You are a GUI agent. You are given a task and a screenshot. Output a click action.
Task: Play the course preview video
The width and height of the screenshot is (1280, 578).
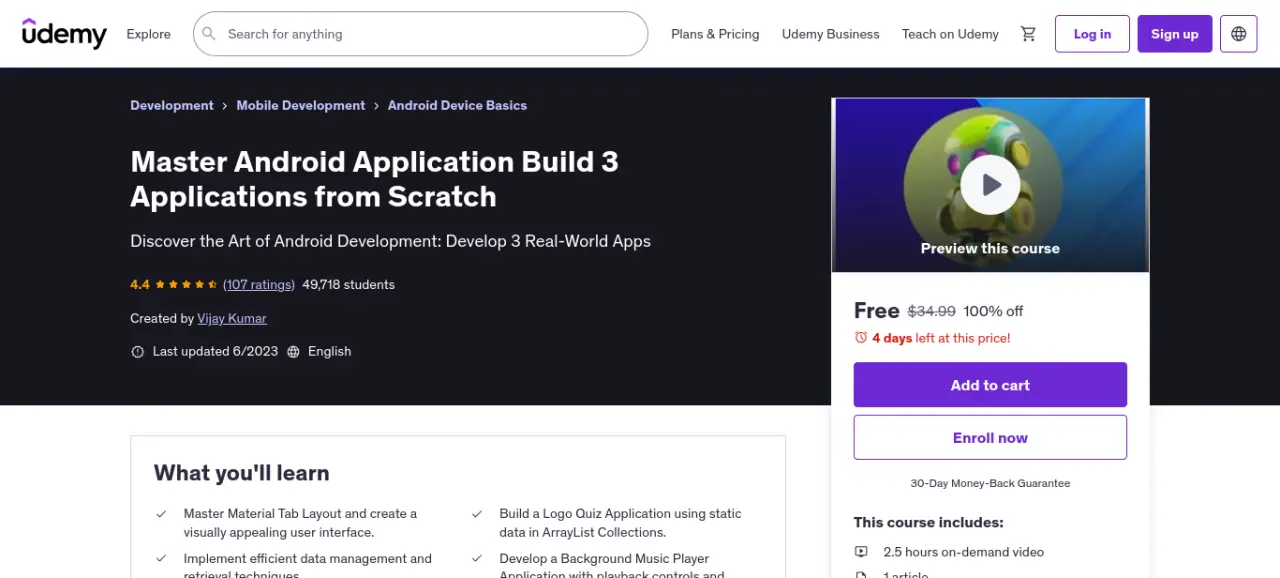pos(990,185)
